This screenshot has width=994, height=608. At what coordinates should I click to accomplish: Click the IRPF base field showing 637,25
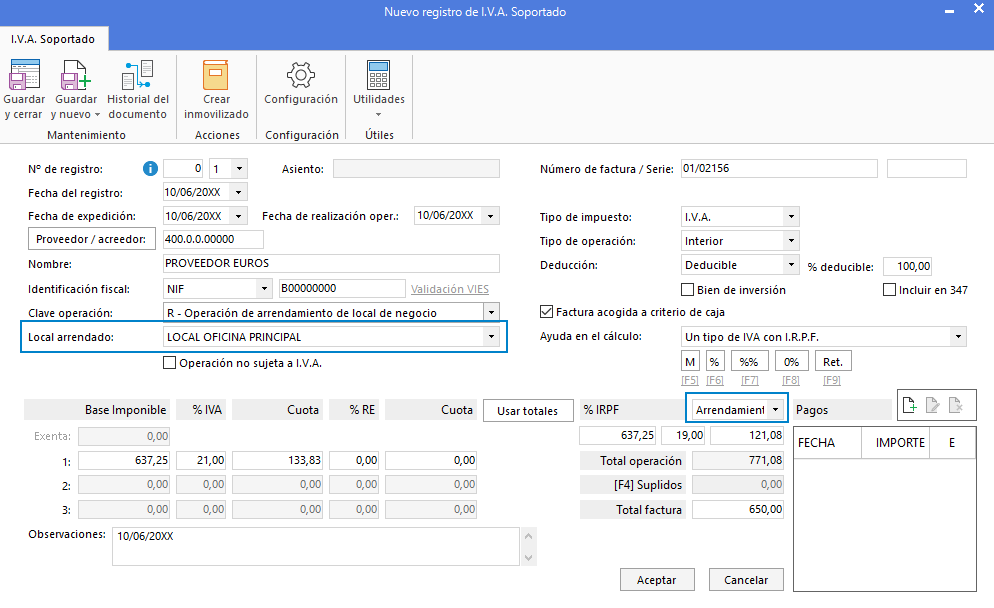(x=618, y=436)
